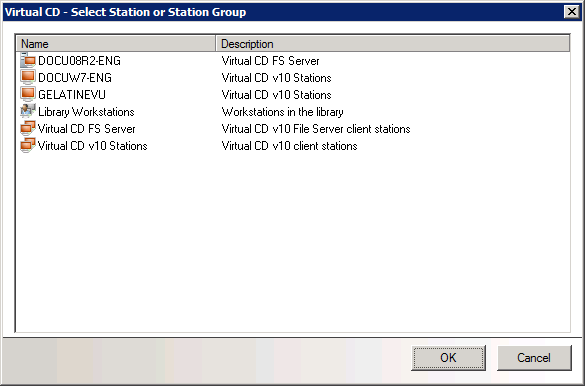Click the Virtual CD v10 Stations group icon
Screen dimensions: 585x386
coord(28,145)
